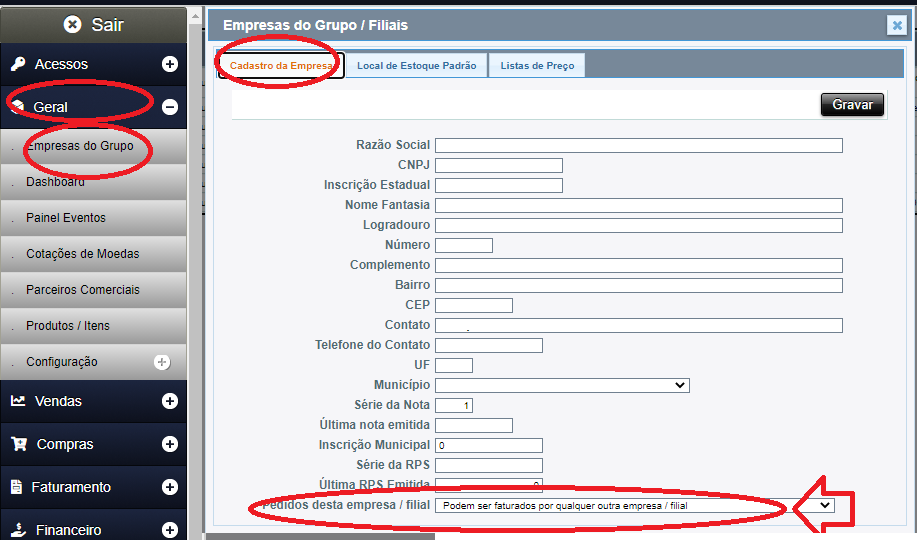Click the Razão Social input field
Screen dimensions: 917x540
pos(638,145)
